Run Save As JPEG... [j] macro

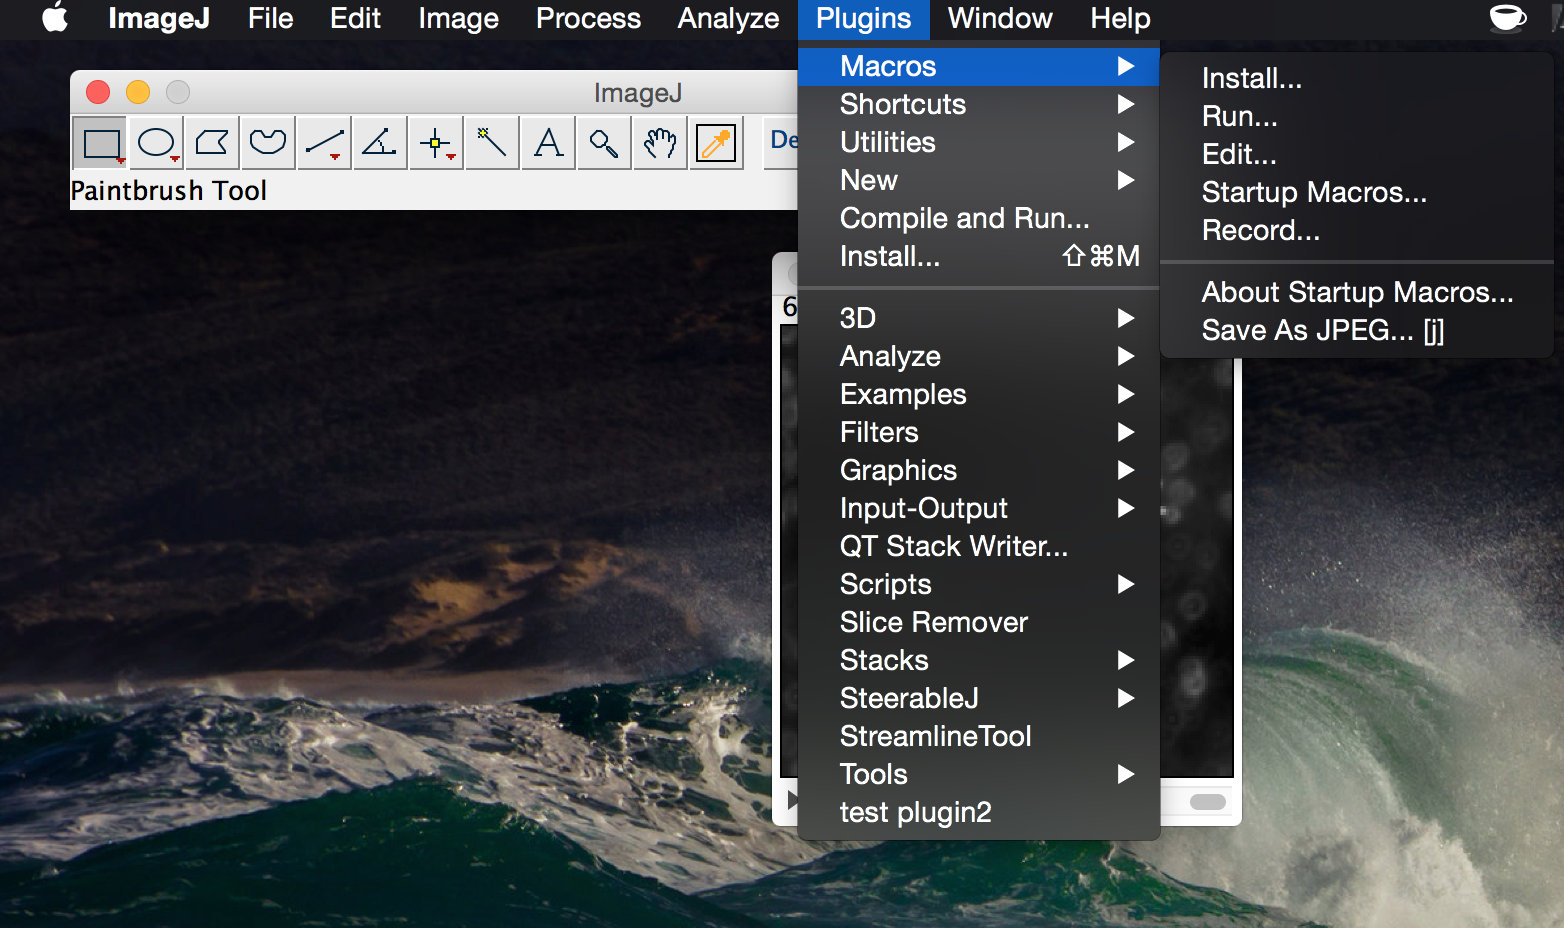click(1357, 330)
